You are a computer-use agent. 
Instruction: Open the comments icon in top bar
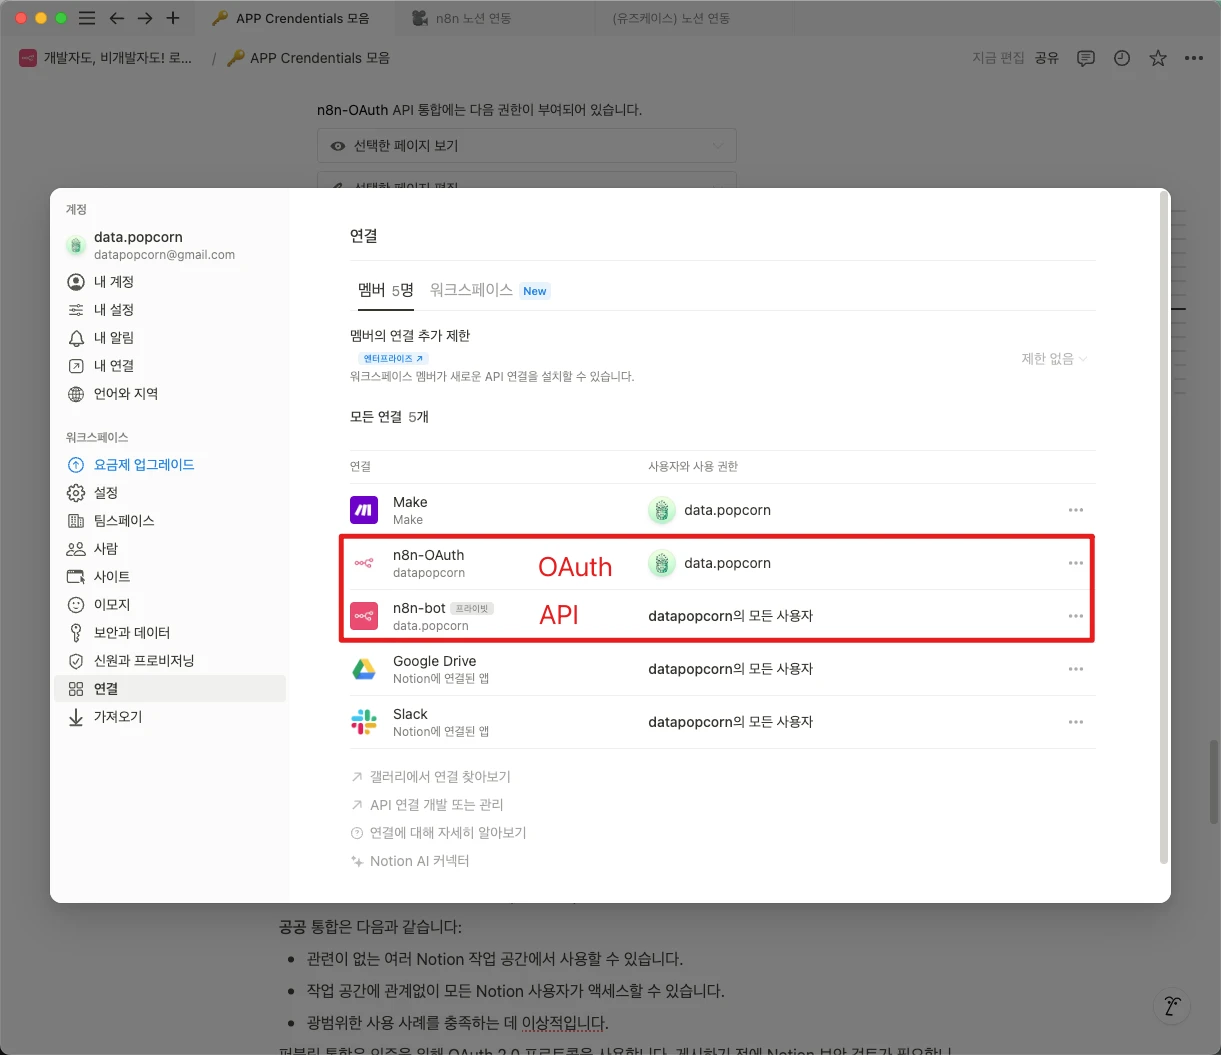pyautogui.click(x=1085, y=59)
